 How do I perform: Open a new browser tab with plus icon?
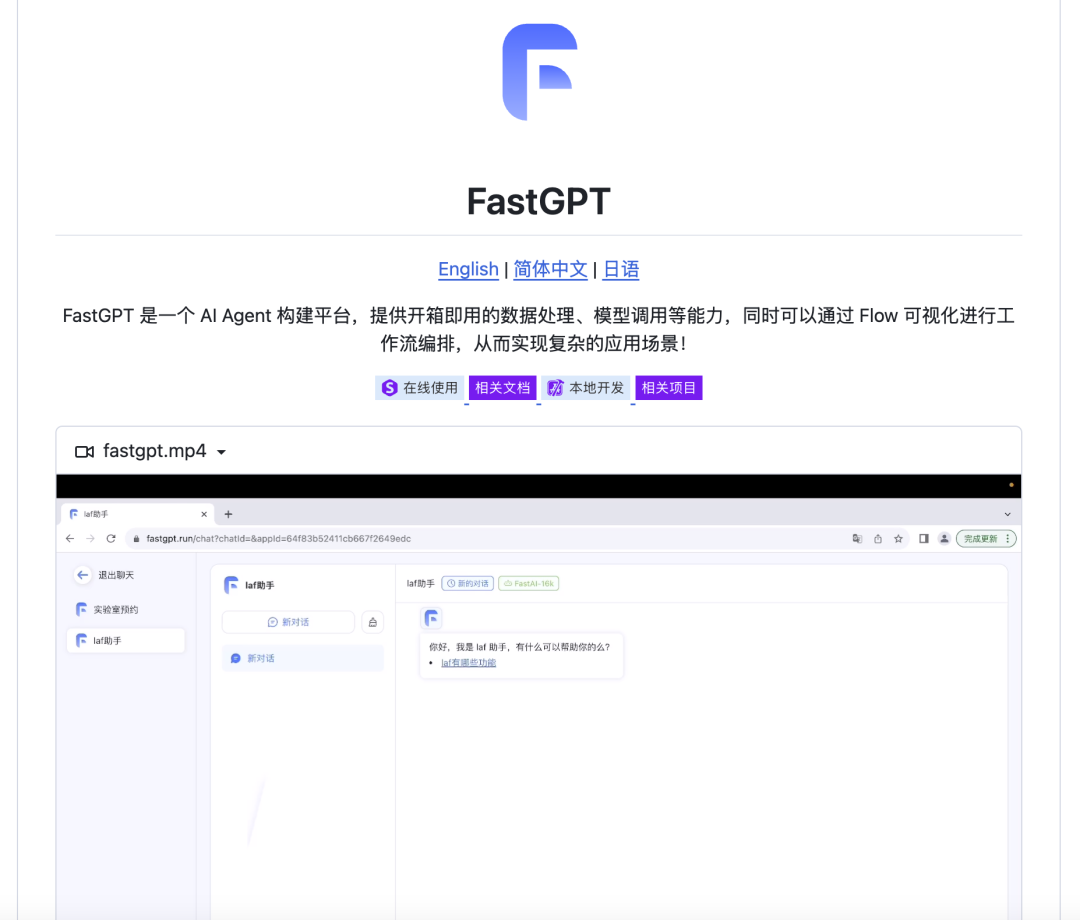click(x=229, y=514)
